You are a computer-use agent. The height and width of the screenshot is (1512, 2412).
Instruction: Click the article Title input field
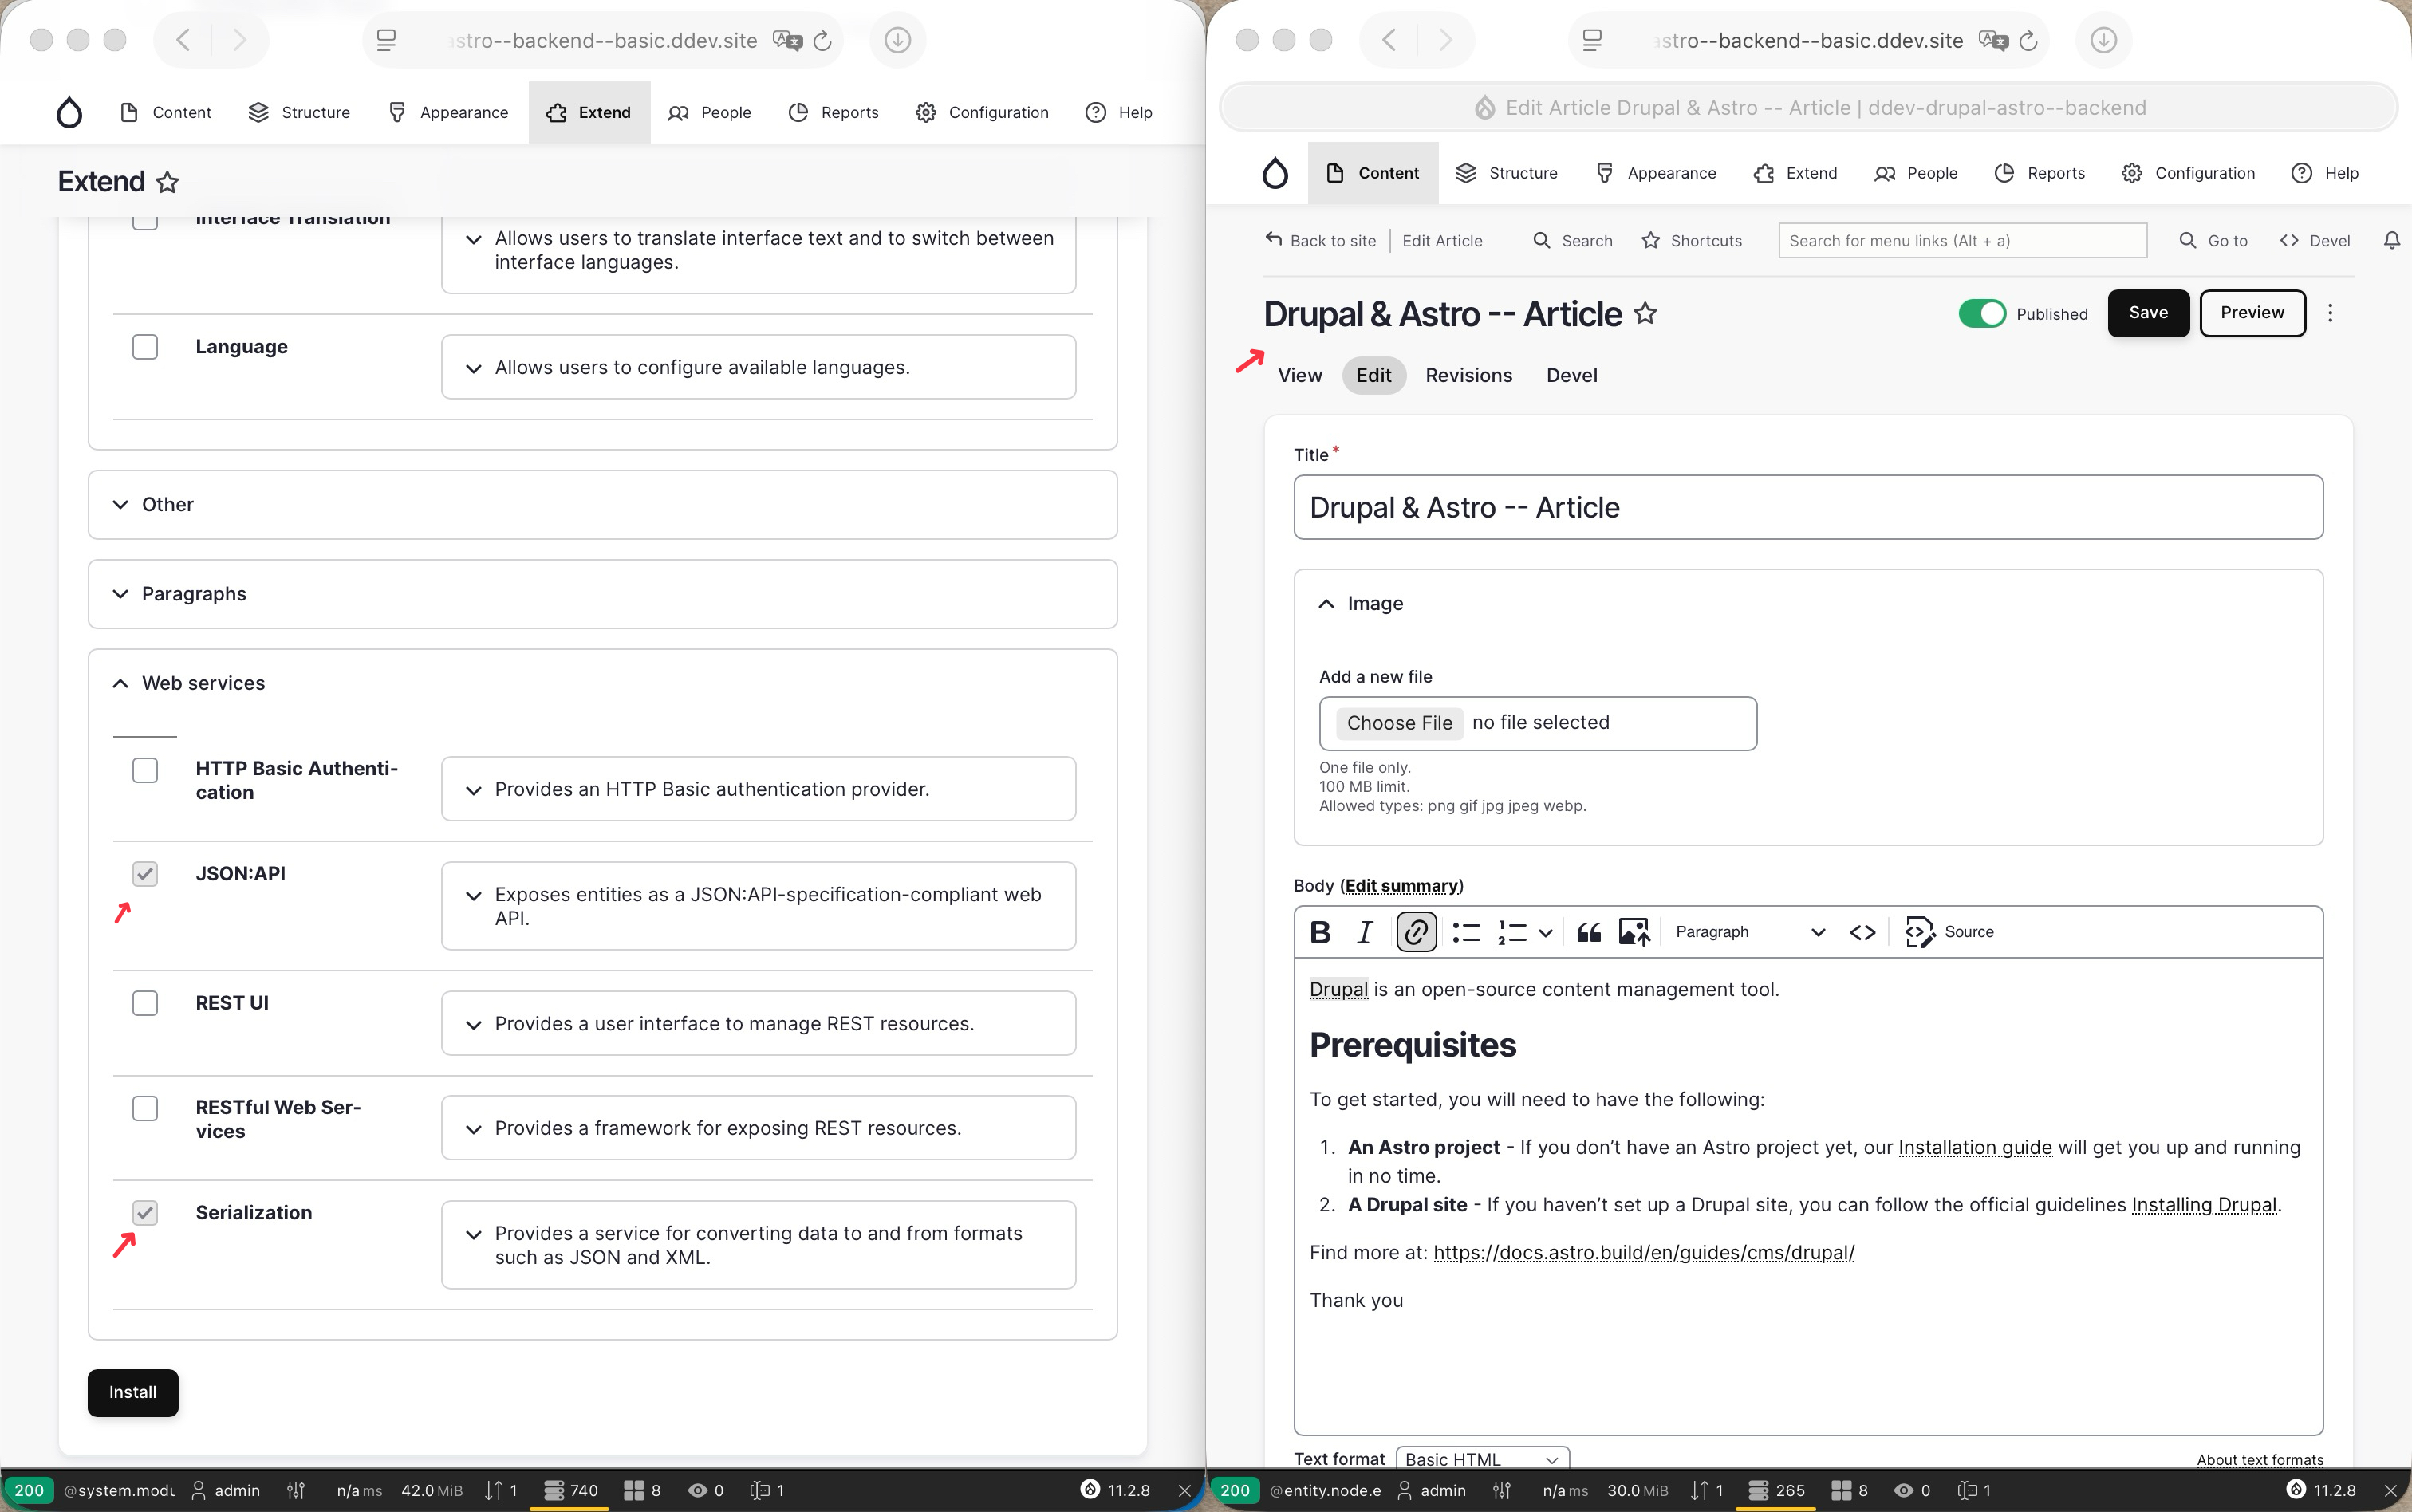(x=1807, y=507)
